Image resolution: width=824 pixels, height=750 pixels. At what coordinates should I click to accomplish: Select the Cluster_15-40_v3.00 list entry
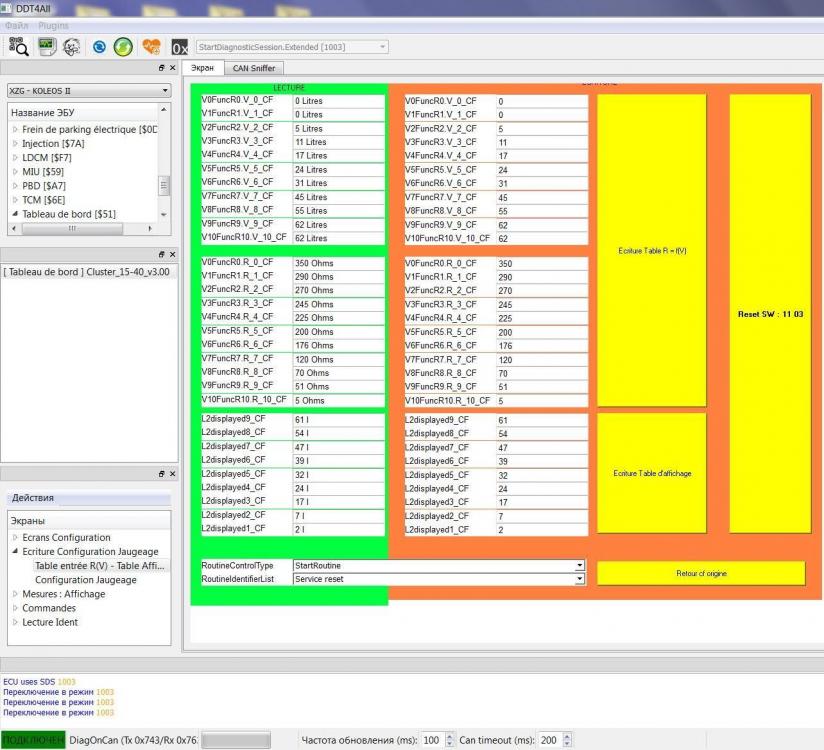click(87, 272)
